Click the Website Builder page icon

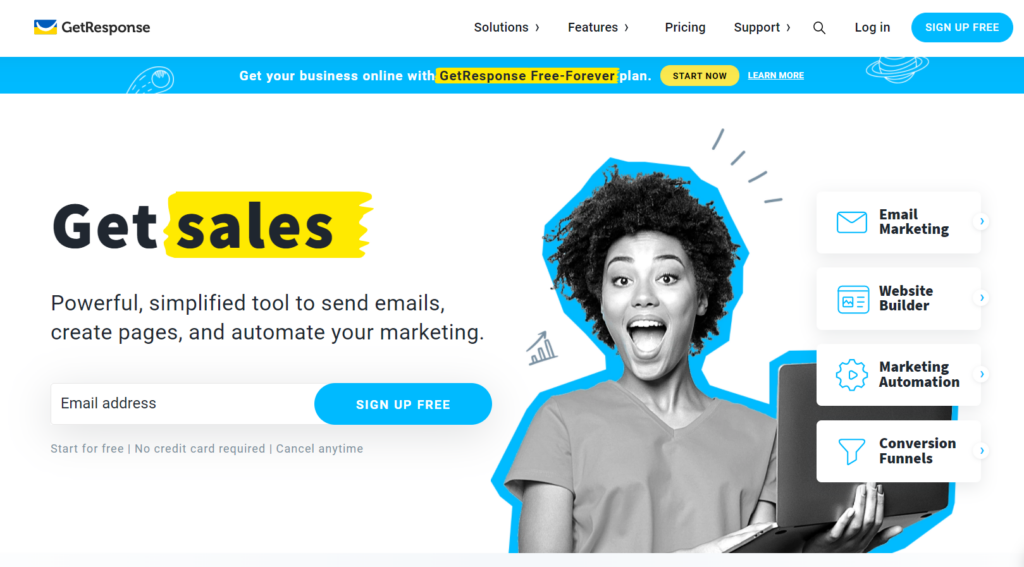tap(853, 299)
